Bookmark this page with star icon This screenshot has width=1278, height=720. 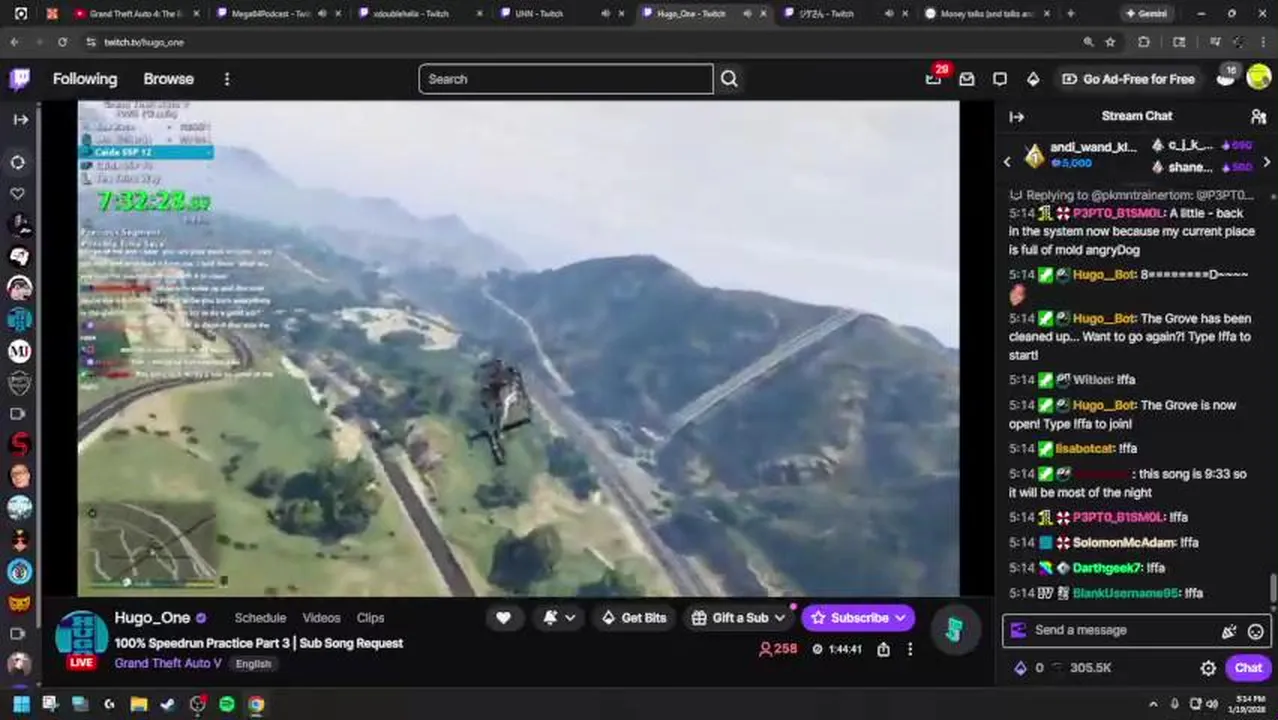tap(1110, 42)
